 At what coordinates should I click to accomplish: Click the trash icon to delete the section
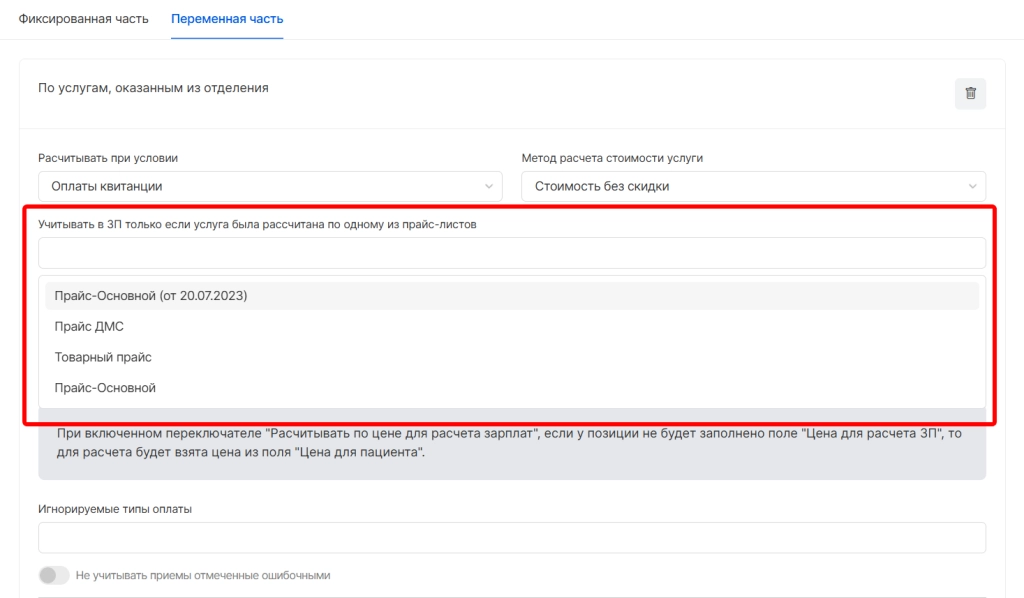point(970,94)
